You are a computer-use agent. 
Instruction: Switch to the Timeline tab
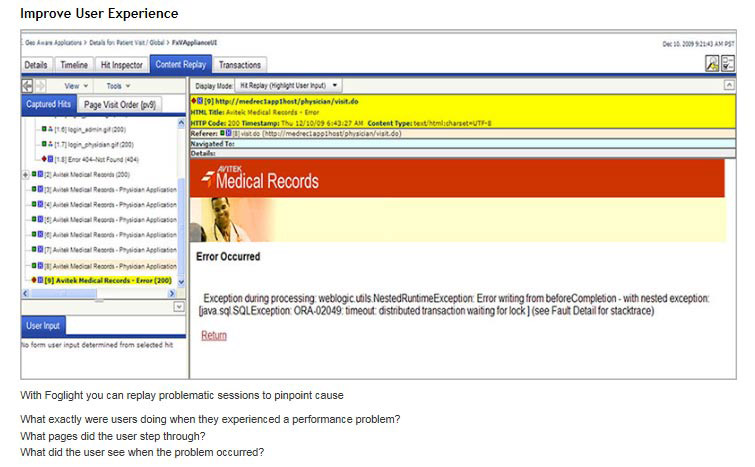(74, 65)
